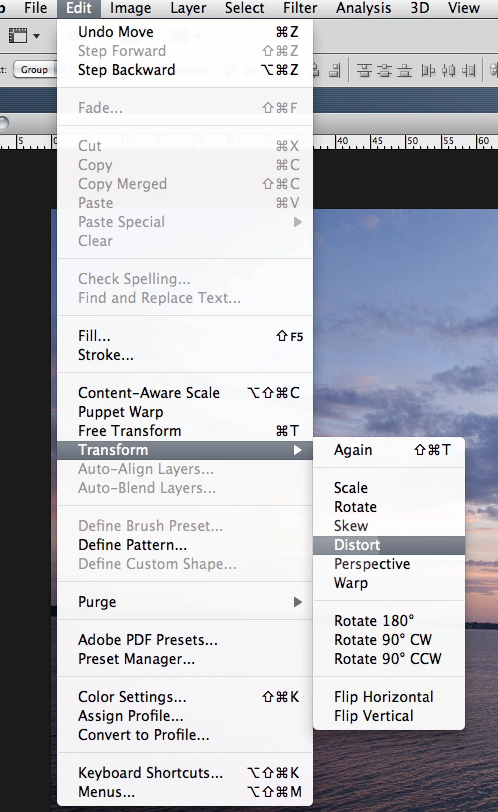This screenshot has height=812, width=498.
Task: Choose Undo Move from Edit menu
Action: pyautogui.click(x=185, y=32)
